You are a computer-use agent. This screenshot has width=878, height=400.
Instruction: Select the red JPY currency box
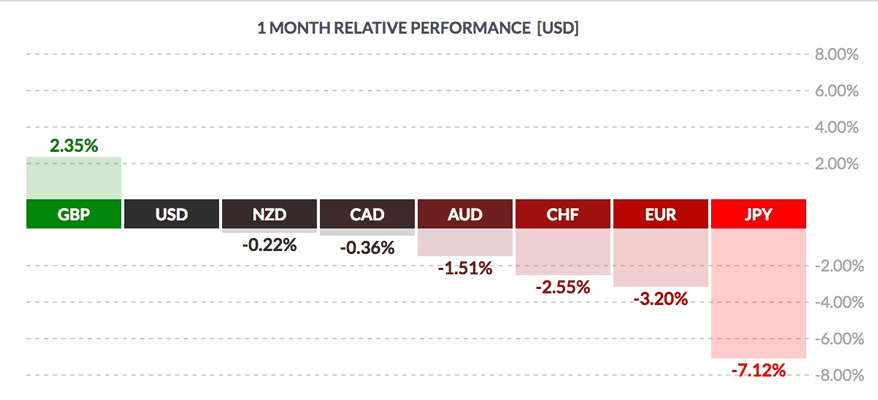point(758,213)
